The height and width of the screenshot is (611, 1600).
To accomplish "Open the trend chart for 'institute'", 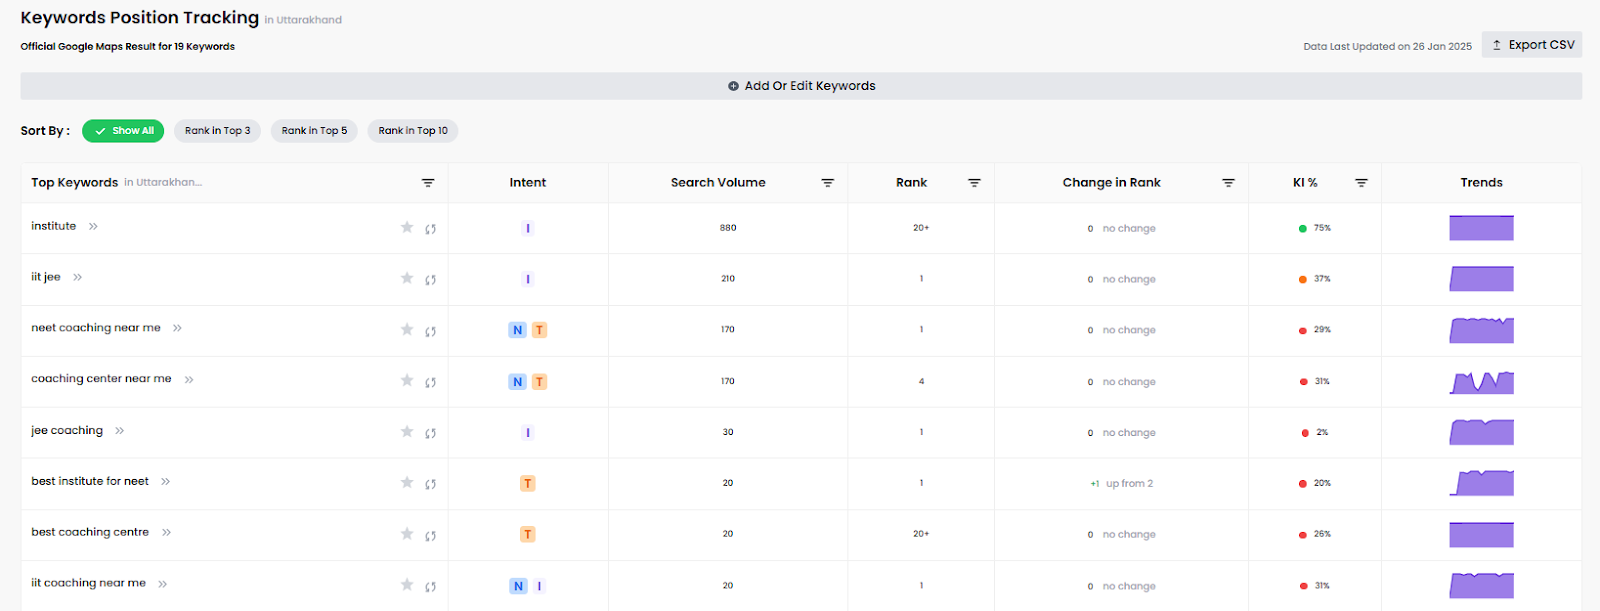I will click(1481, 228).
